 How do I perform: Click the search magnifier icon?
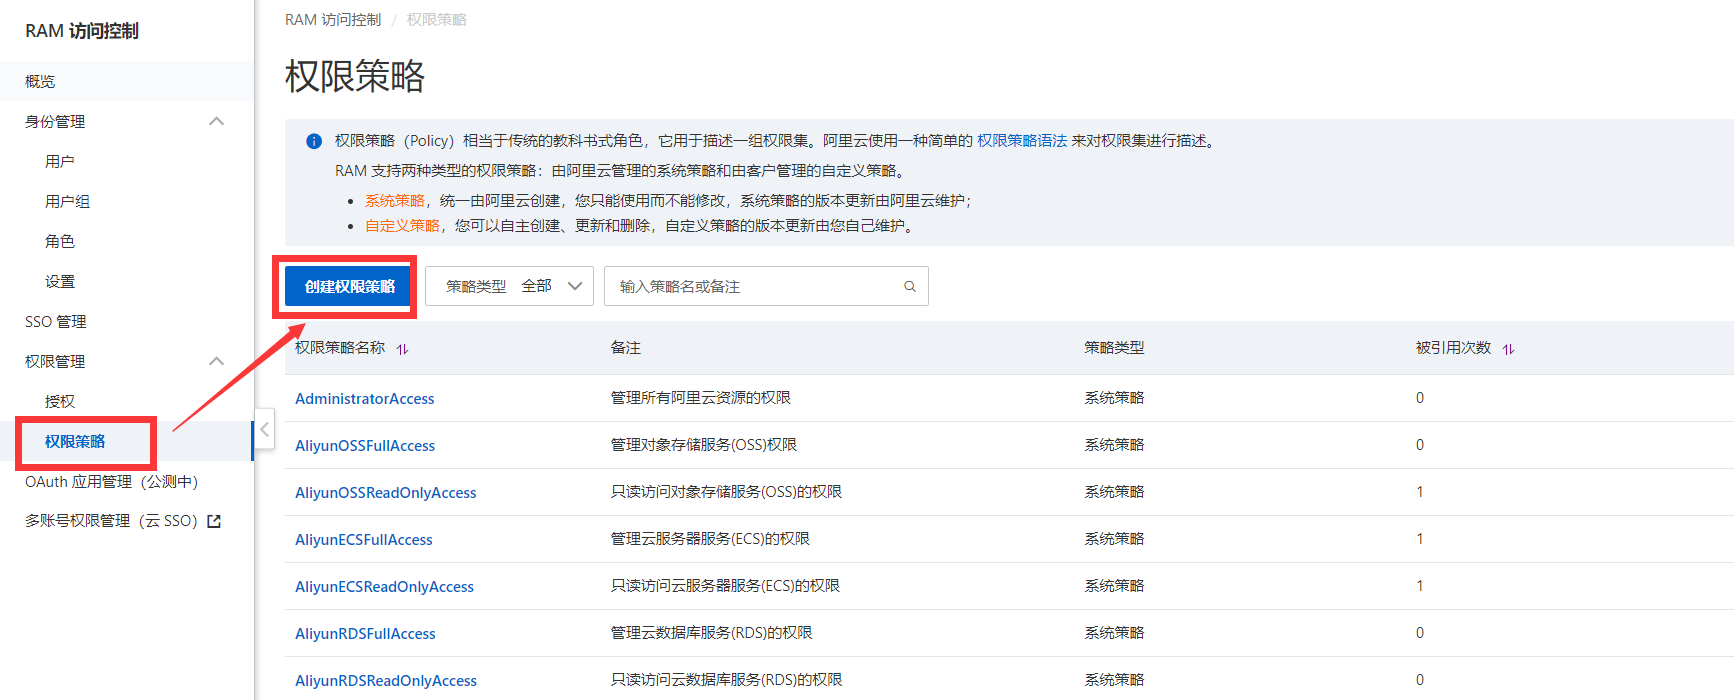(x=910, y=286)
